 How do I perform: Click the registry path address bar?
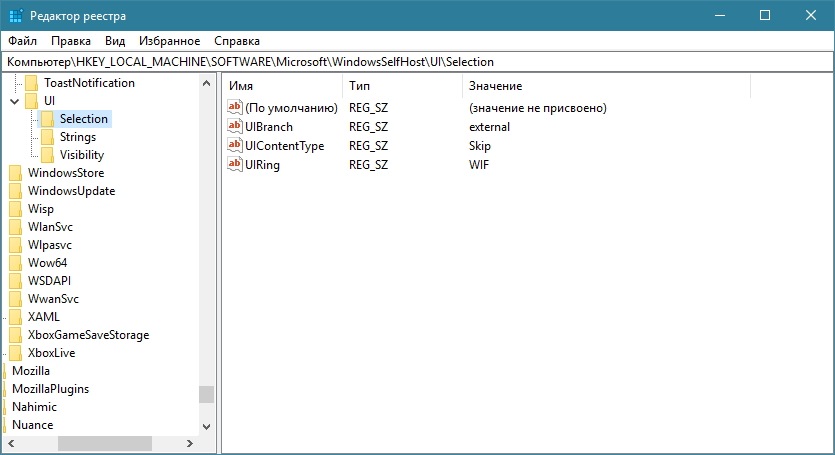click(418, 62)
